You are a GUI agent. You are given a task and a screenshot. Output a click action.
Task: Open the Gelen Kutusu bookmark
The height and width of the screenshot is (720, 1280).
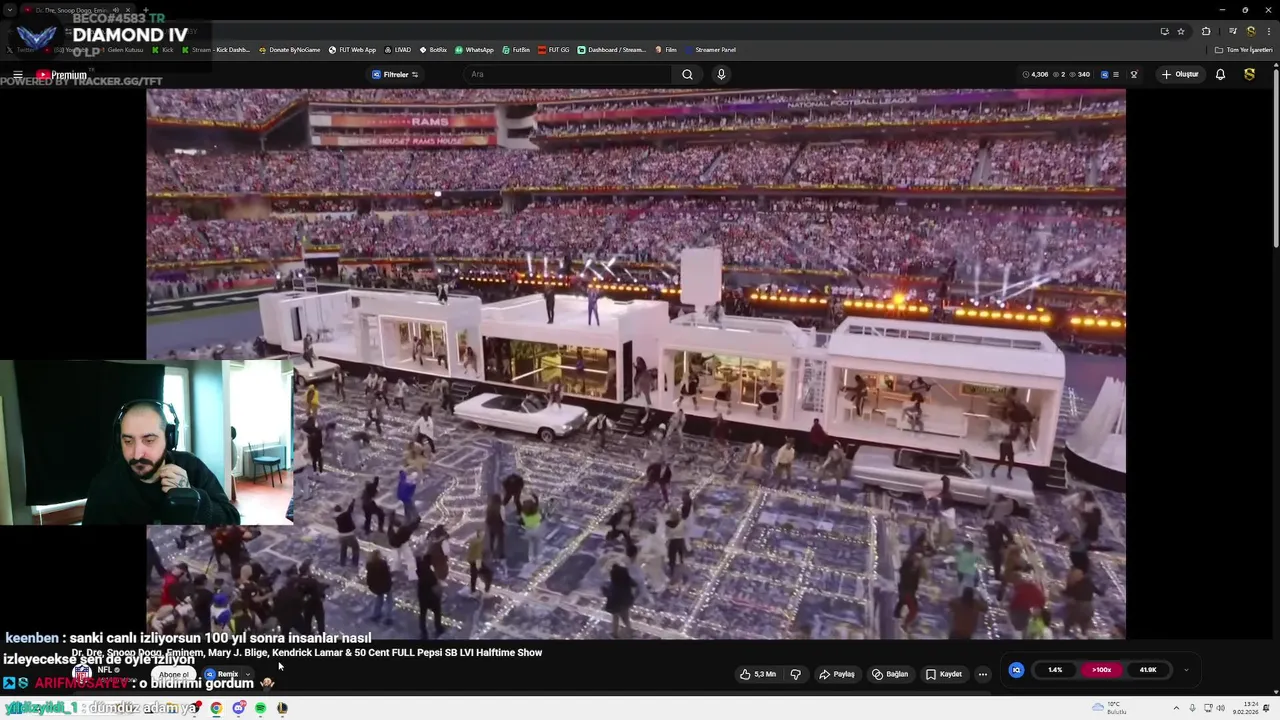pyautogui.click(x=120, y=49)
